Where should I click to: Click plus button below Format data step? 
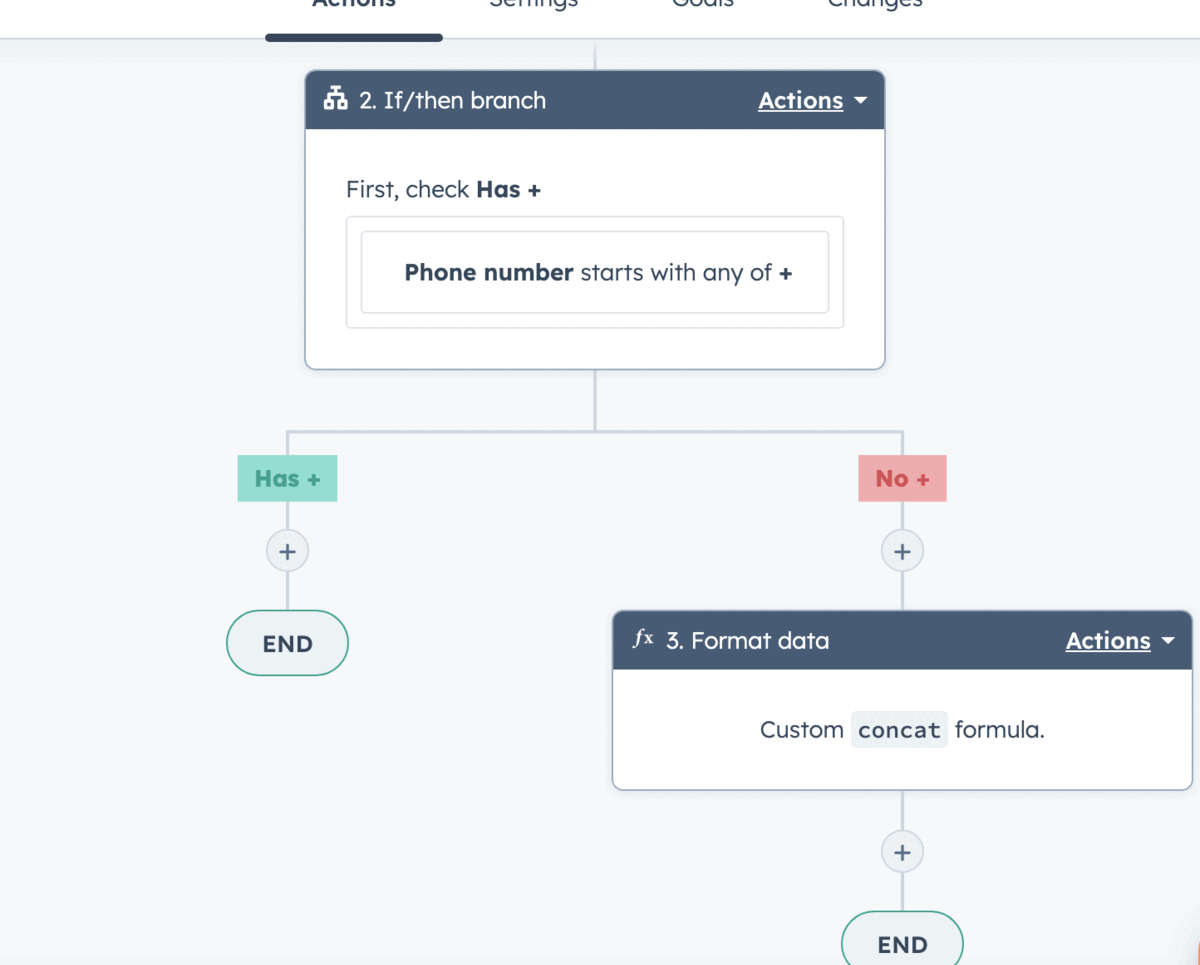(902, 852)
